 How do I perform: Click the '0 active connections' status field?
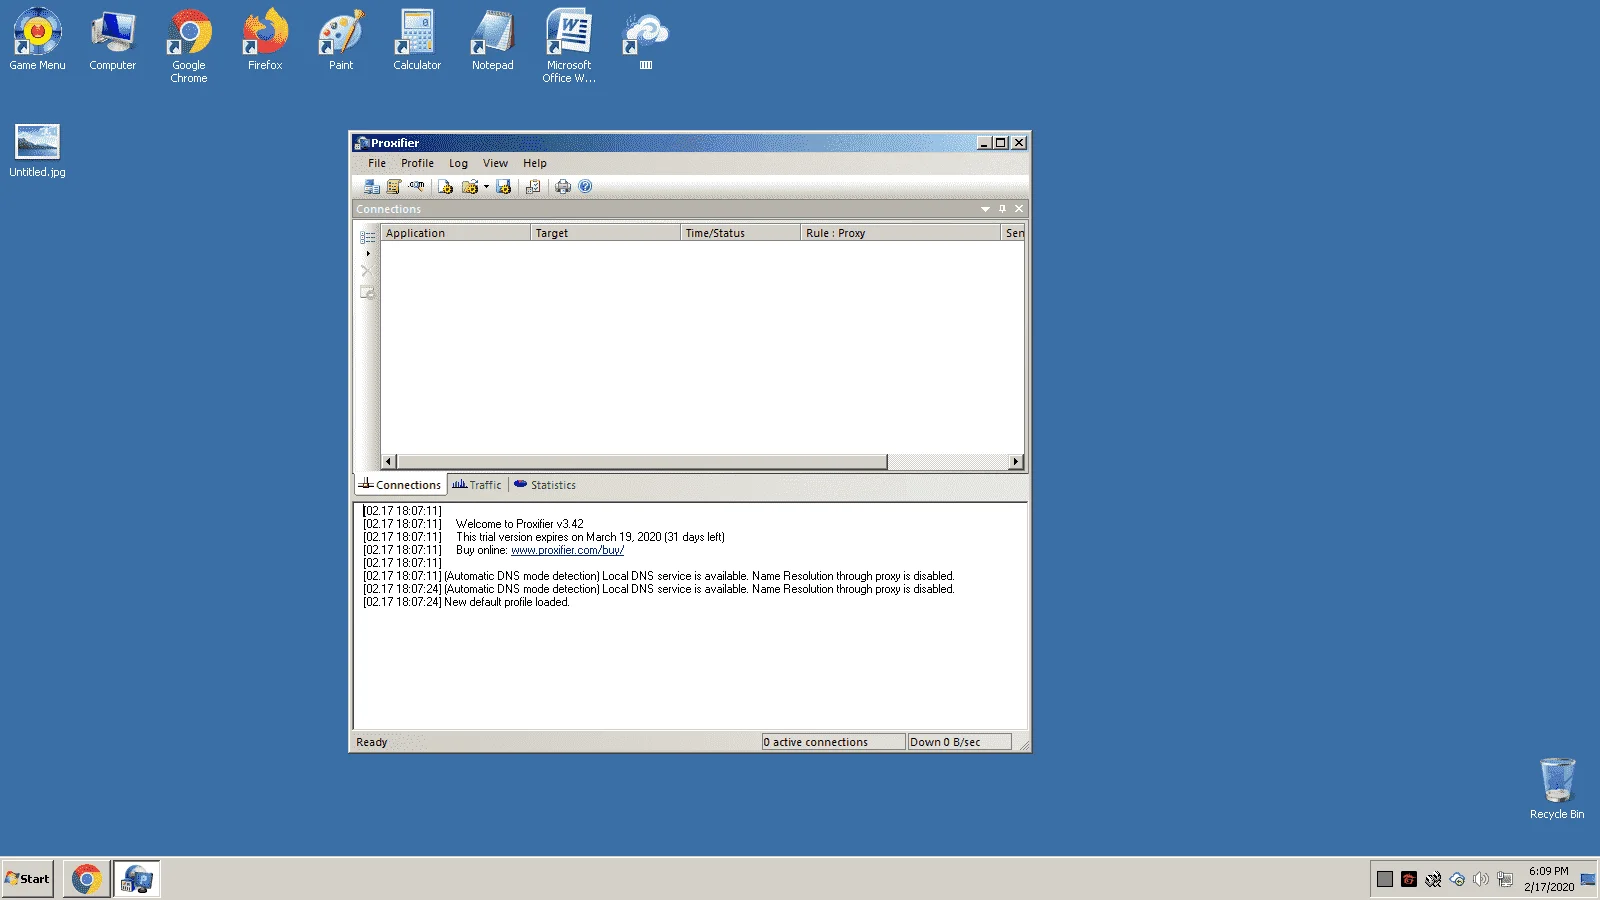(x=833, y=742)
